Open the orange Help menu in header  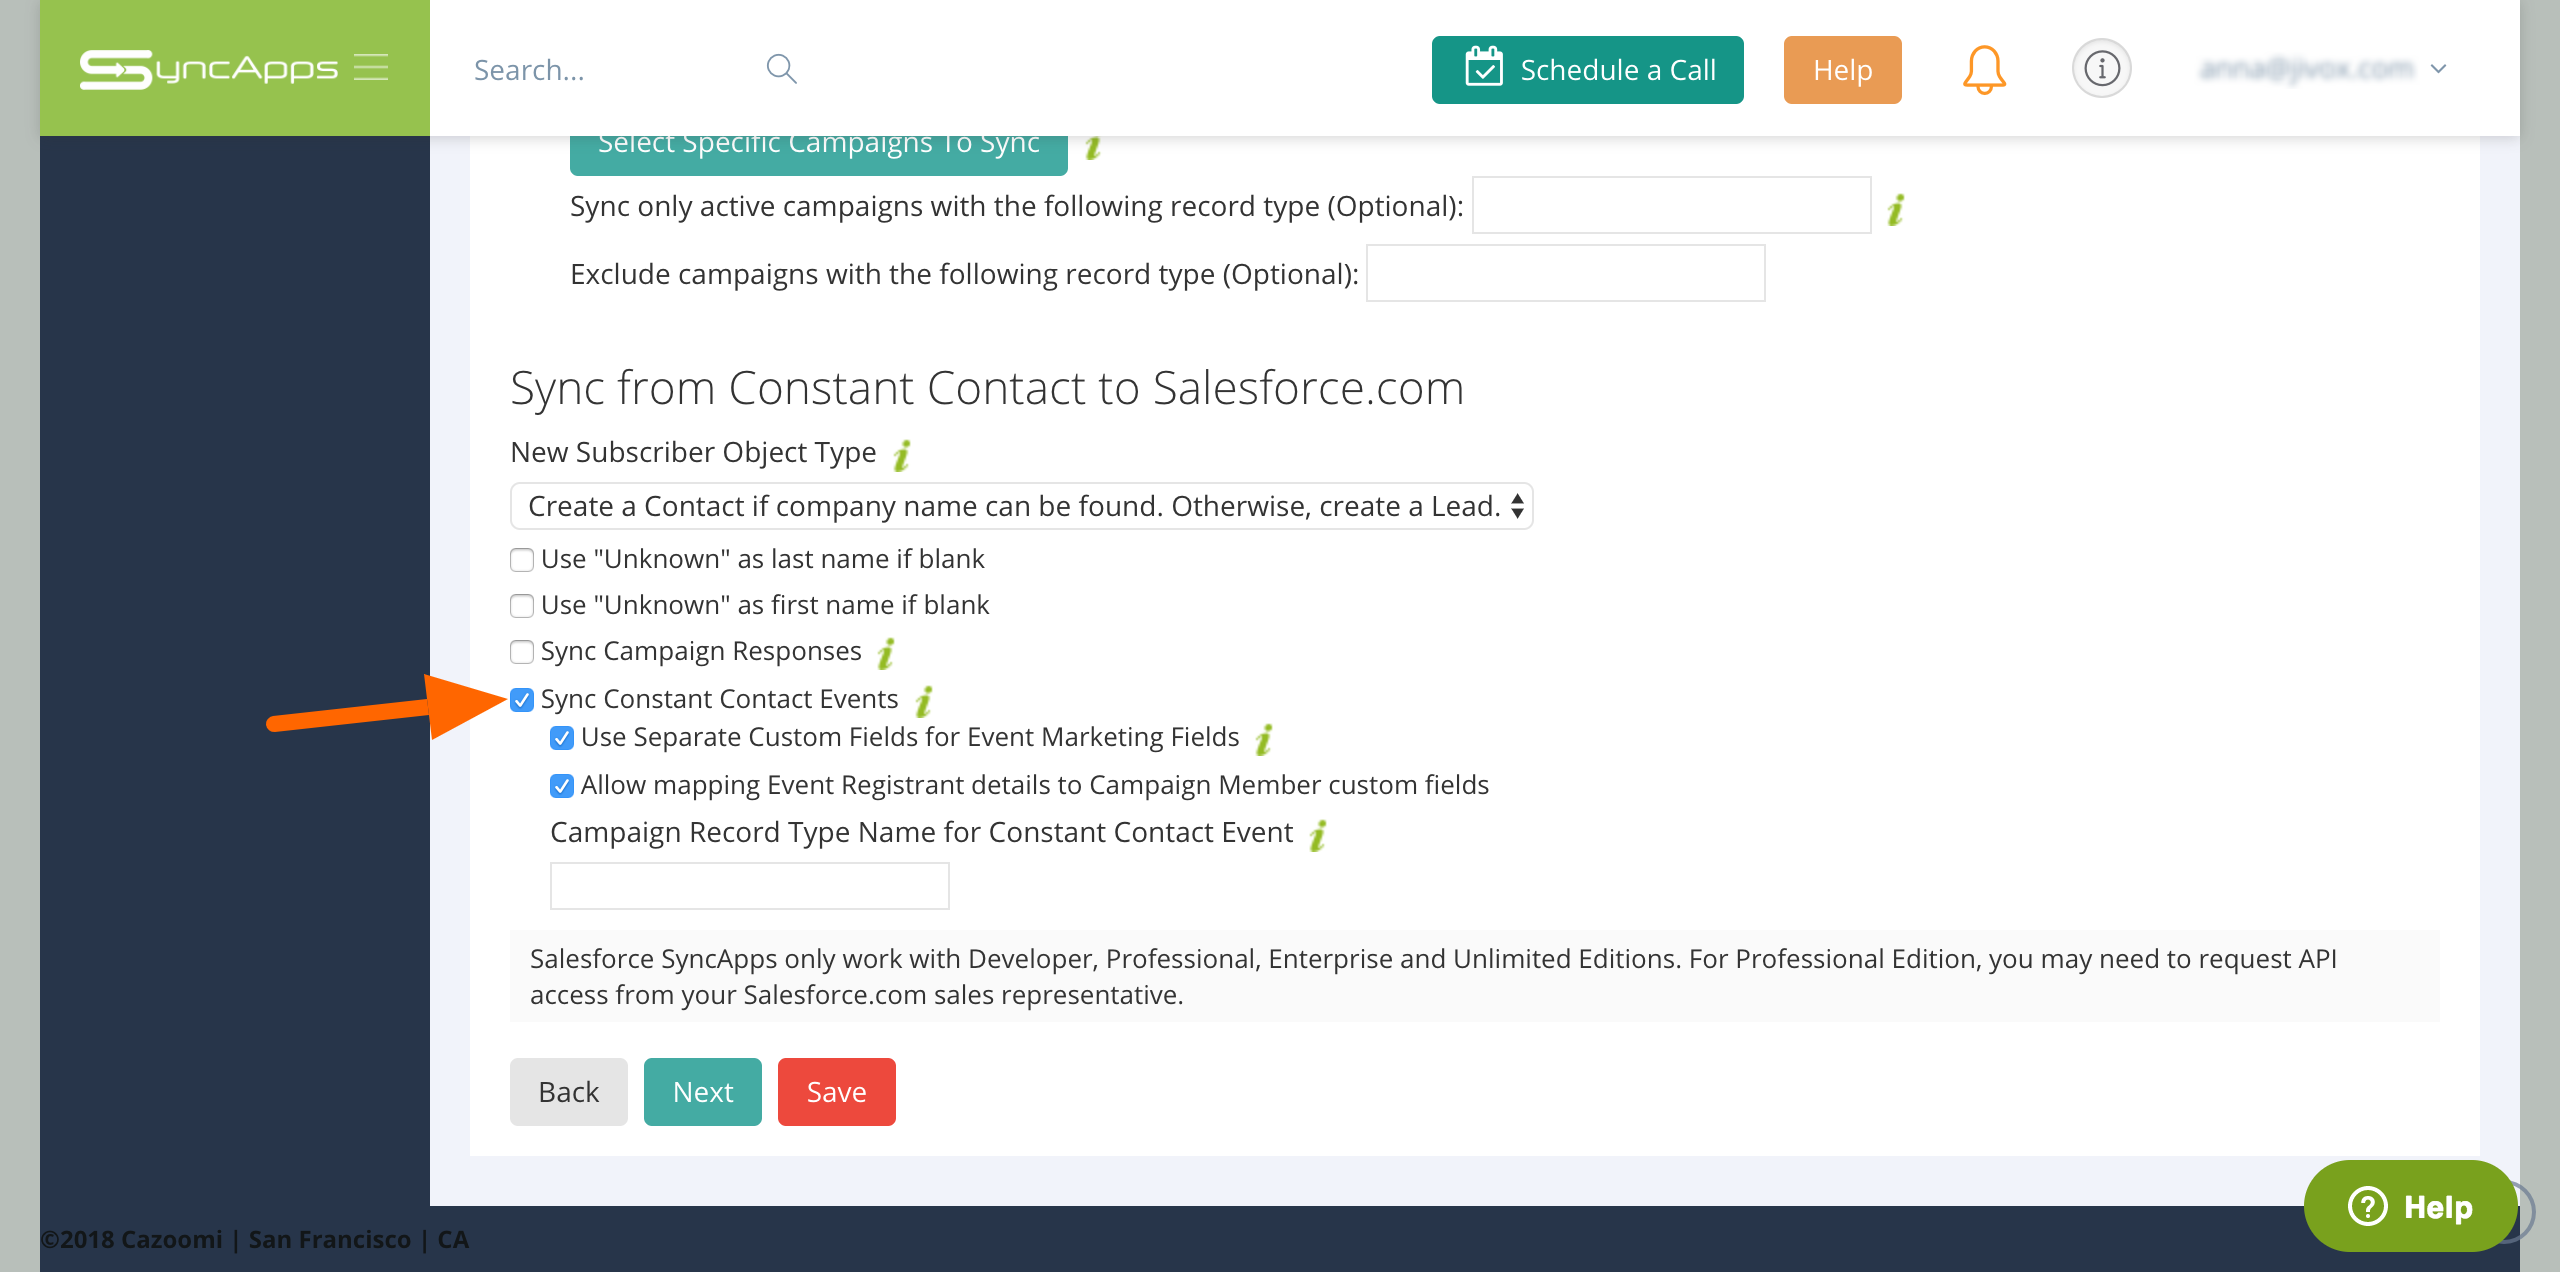[x=1842, y=70]
